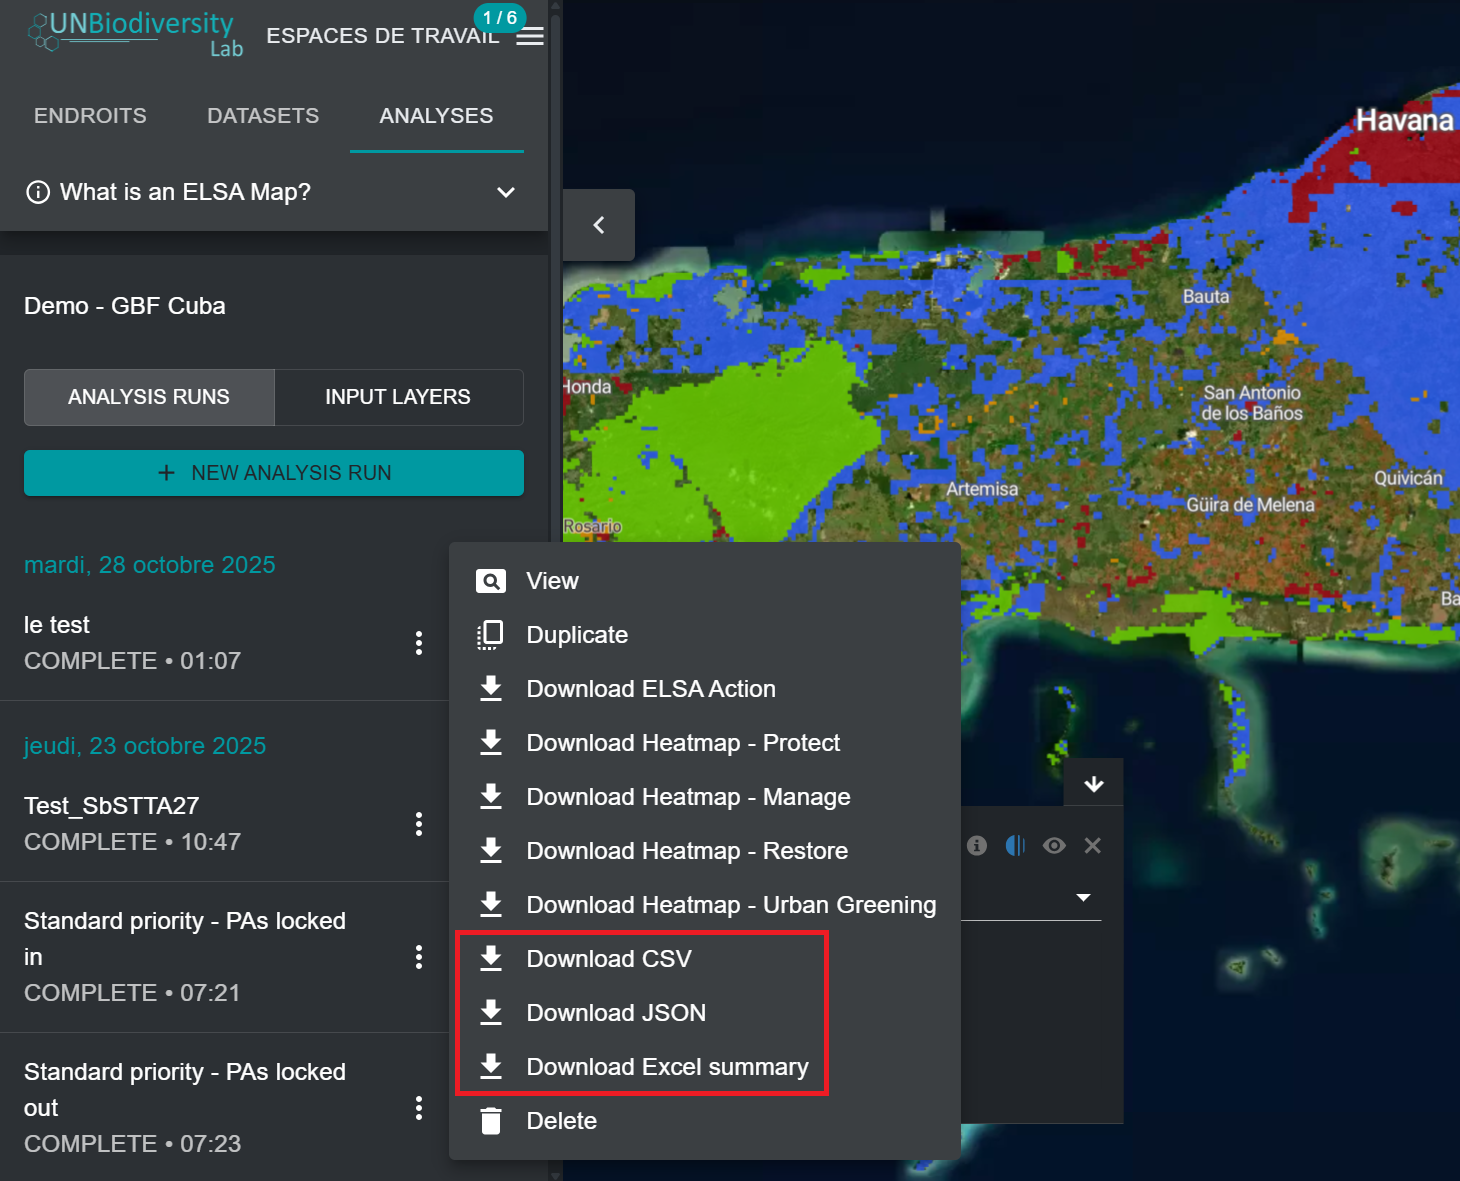Open the legend layer dropdown
1460x1181 pixels.
(x=1083, y=897)
